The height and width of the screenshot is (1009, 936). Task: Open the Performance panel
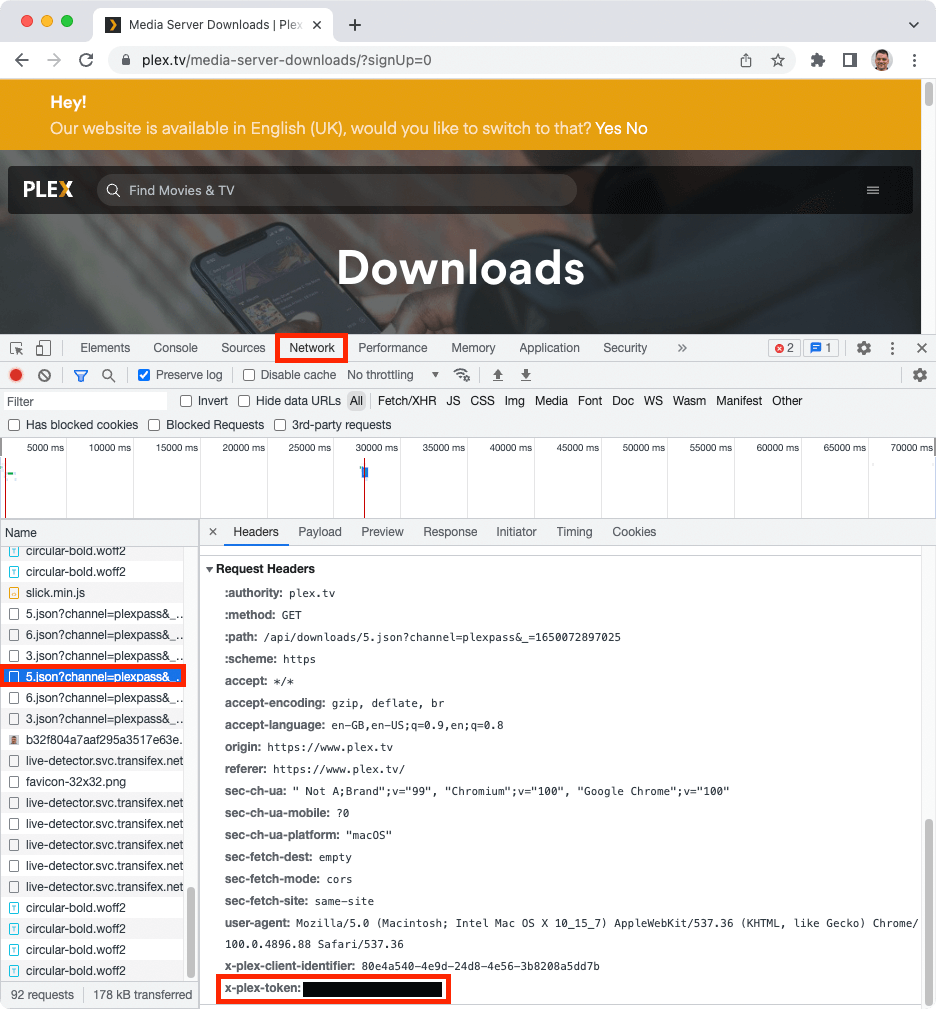pos(393,347)
